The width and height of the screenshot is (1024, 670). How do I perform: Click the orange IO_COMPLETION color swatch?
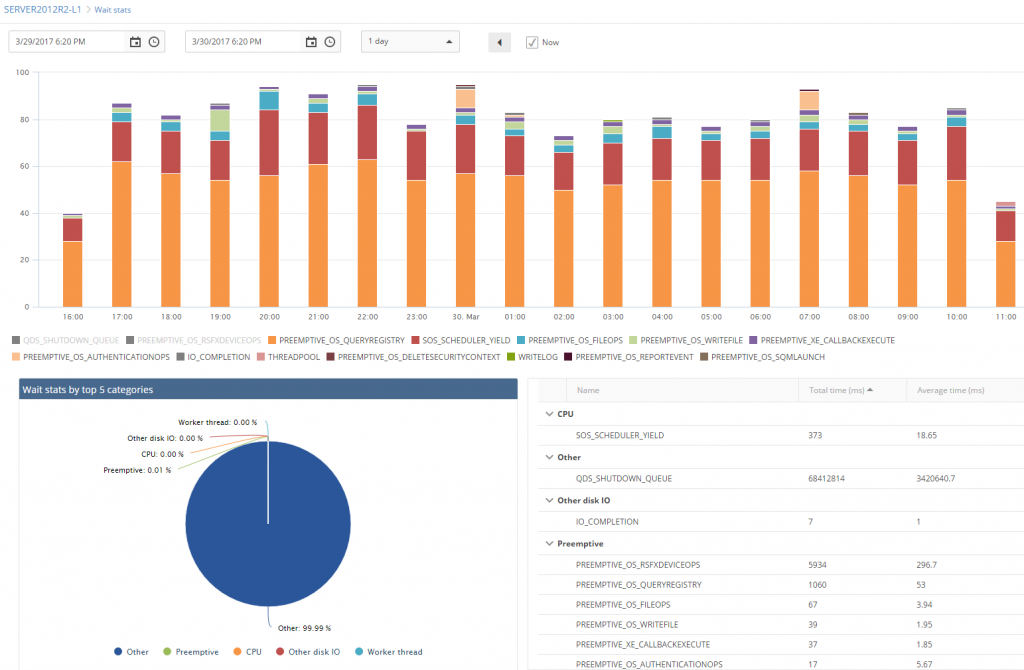tap(181, 356)
